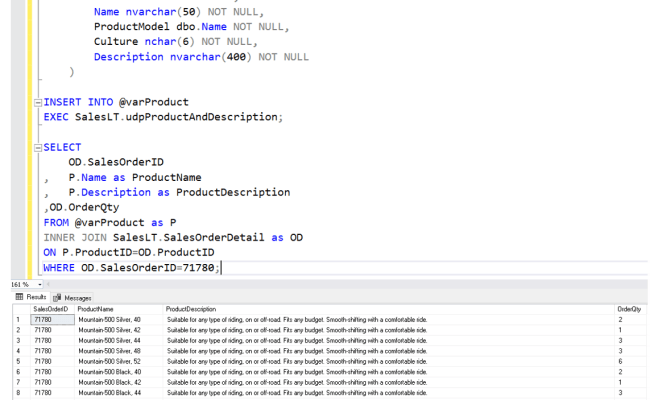Click Culture nchar(6) definition line
Image resolution: width=650 pixels, height=400 pixels.
coord(176,41)
